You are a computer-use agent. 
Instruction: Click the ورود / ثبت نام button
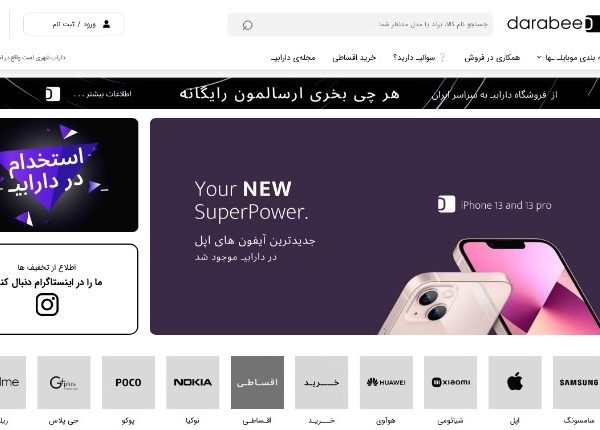point(73,24)
